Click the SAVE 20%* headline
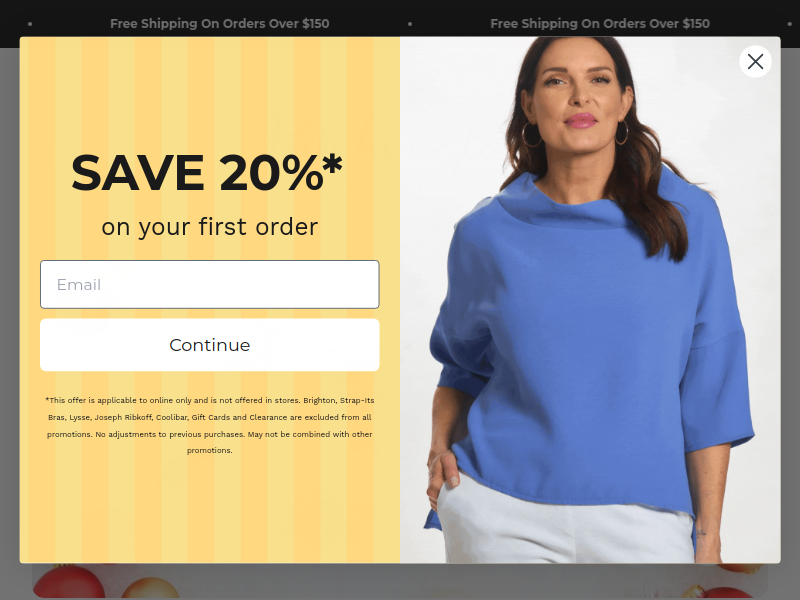Viewport: 800px width, 600px height. coord(207,173)
